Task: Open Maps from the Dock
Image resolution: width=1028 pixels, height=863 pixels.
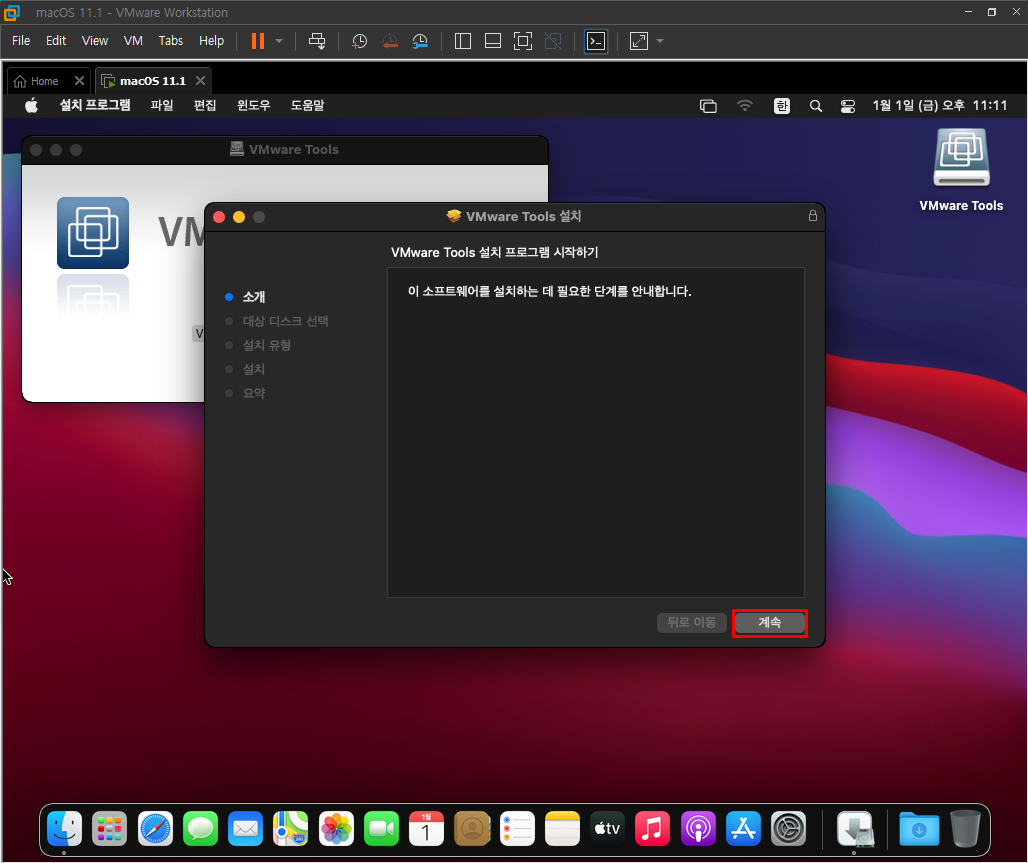Action: [290, 828]
